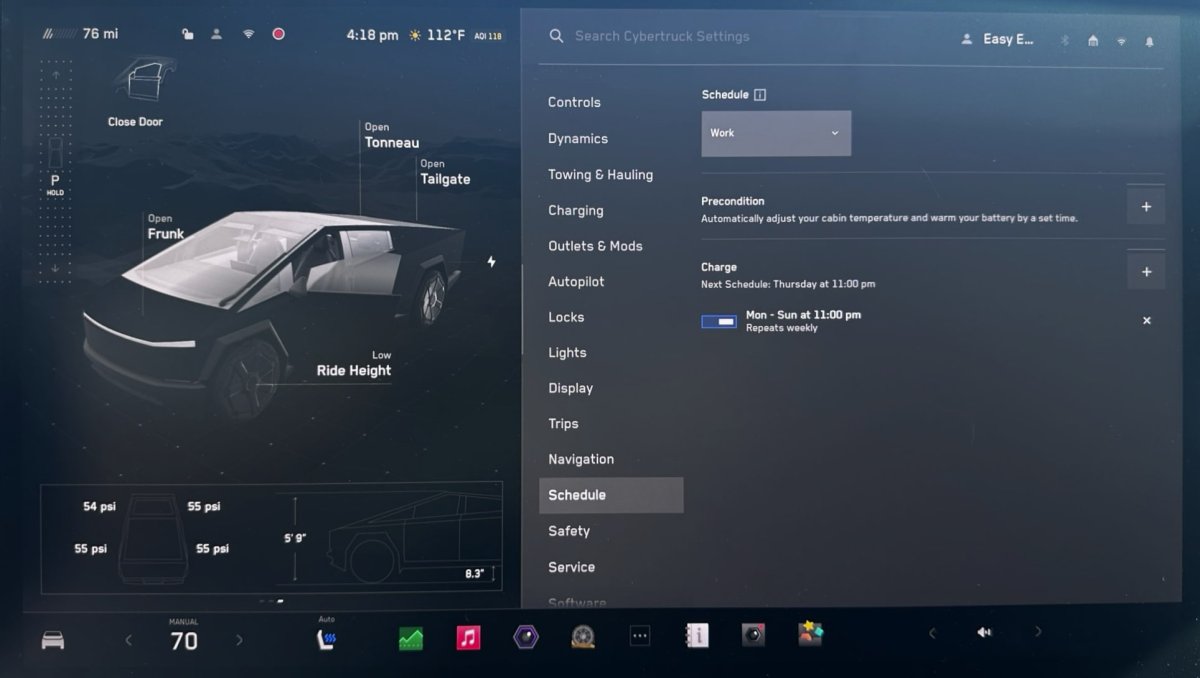1200x678 pixels.
Task: Tap the charge port lightning bolt icon
Action: (491, 262)
